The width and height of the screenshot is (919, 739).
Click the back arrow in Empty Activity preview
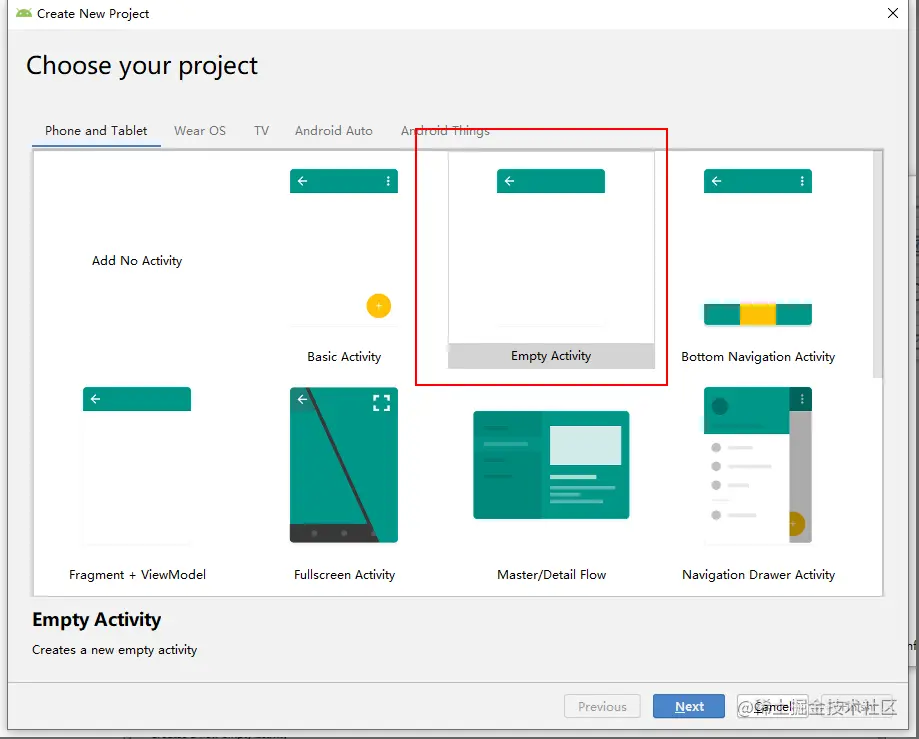pyautogui.click(x=509, y=181)
